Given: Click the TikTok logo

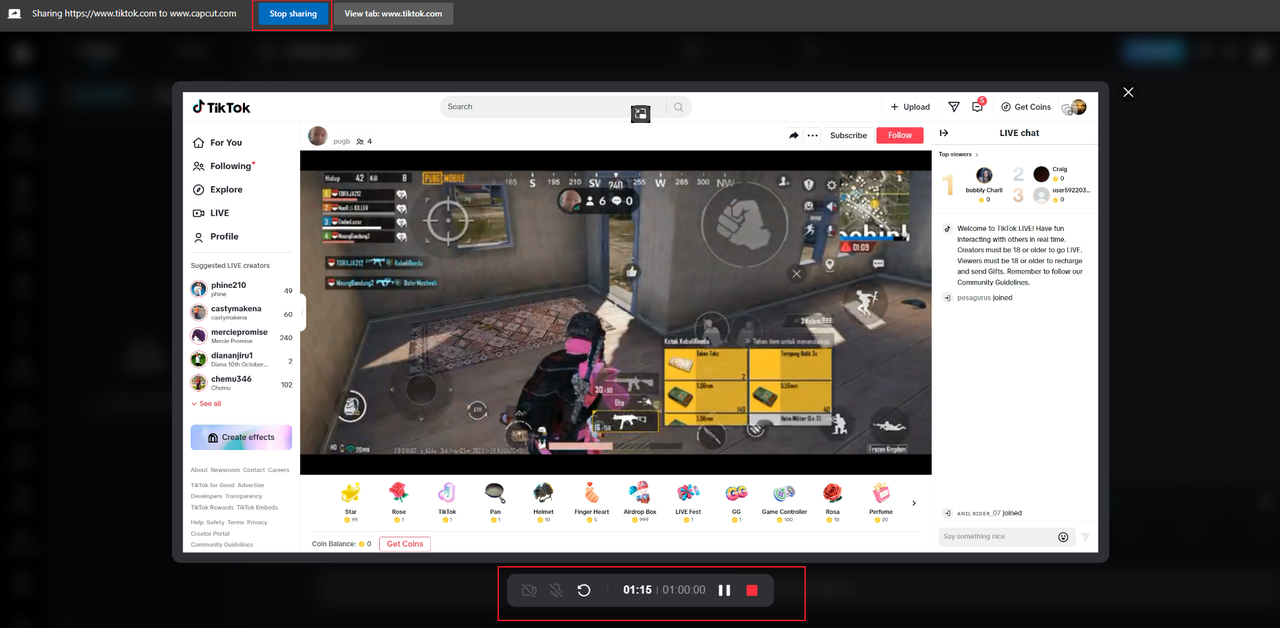Looking at the screenshot, I should [222, 107].
